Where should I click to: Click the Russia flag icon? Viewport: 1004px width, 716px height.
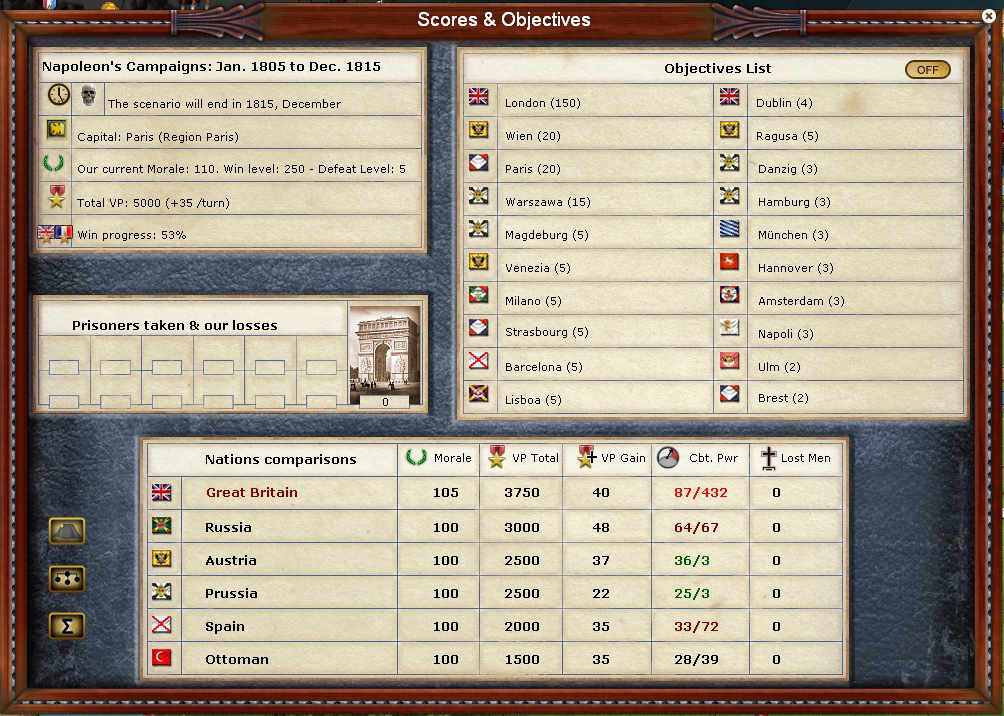[161, 526]
